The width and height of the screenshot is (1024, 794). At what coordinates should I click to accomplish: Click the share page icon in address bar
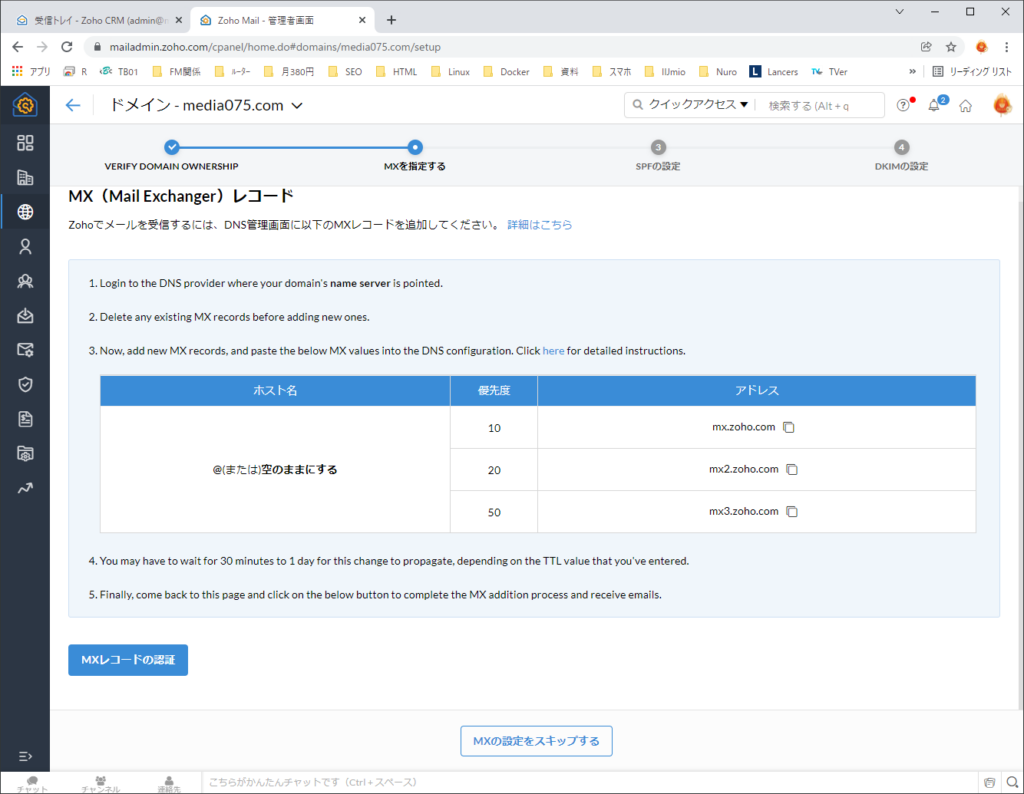pyautogui.click(x=926, y=47)
